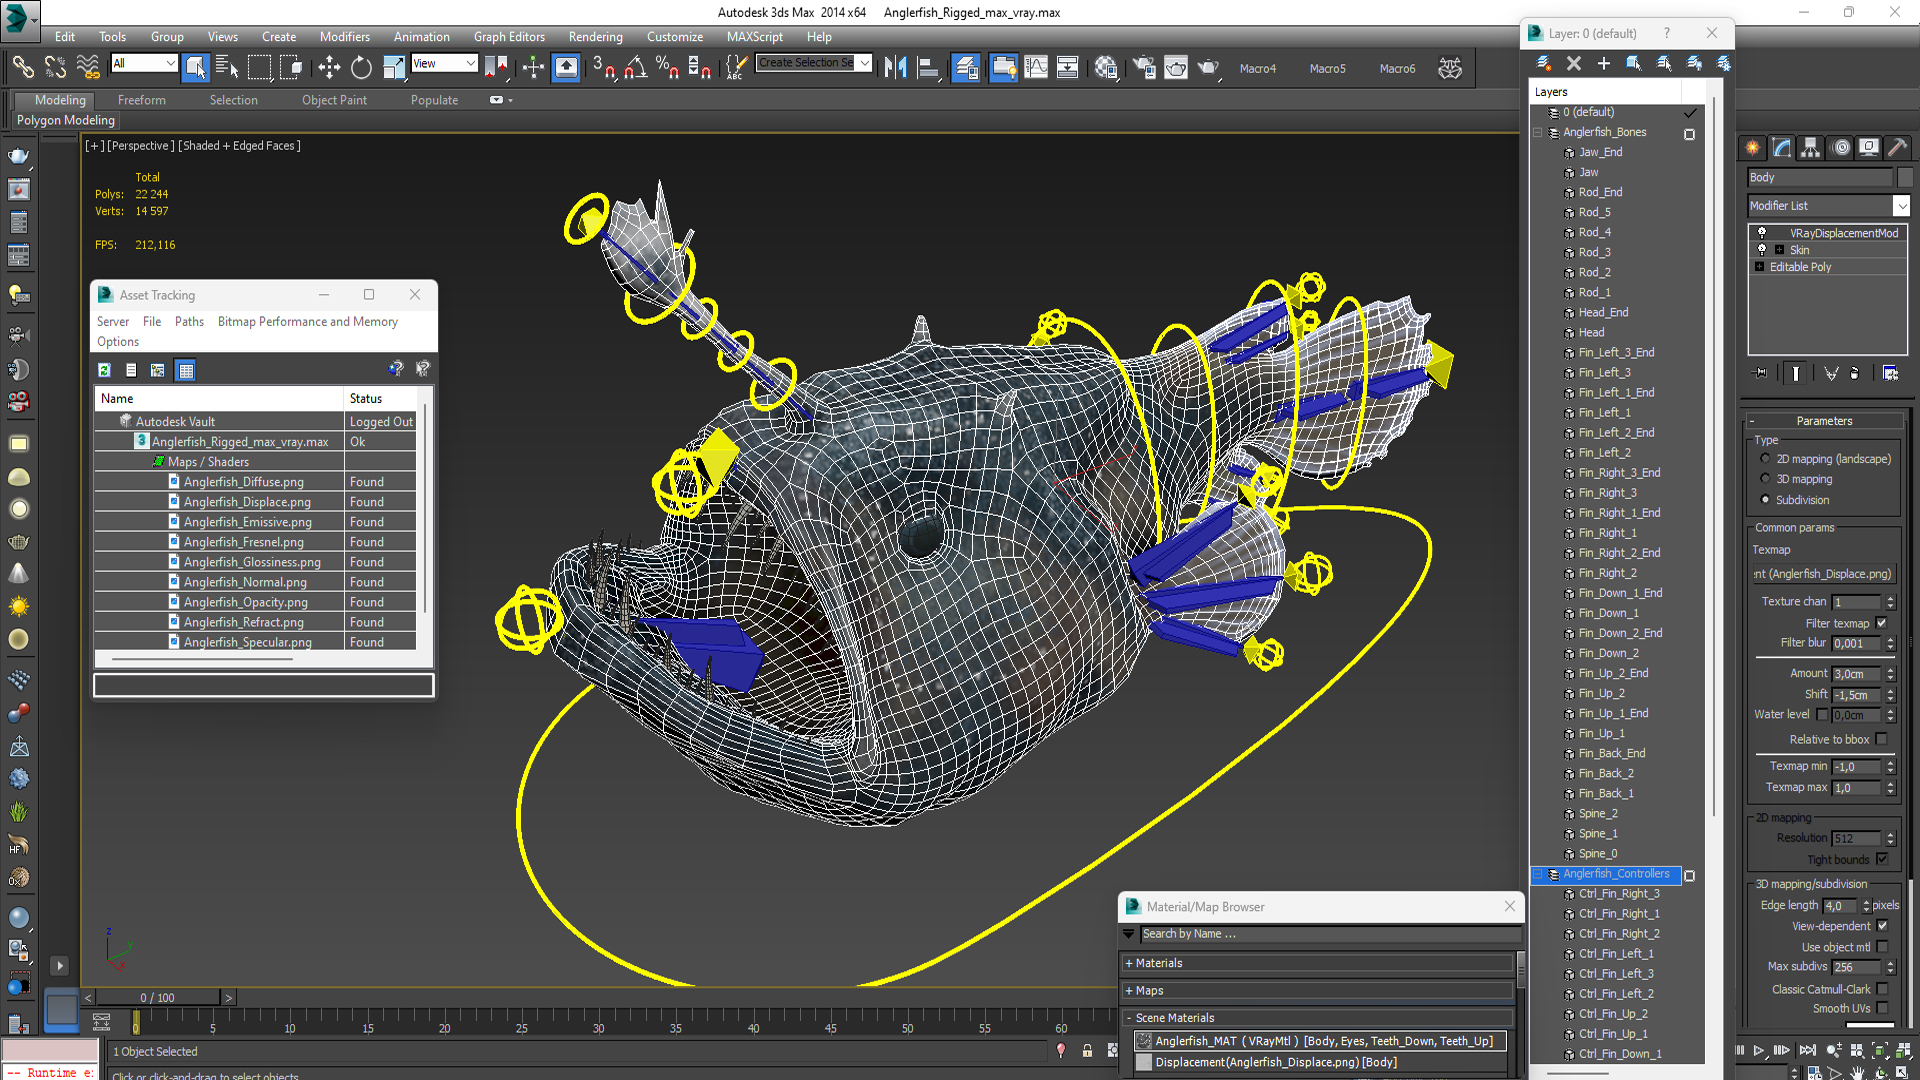Click the Macro4 button

pos(1257,68)
